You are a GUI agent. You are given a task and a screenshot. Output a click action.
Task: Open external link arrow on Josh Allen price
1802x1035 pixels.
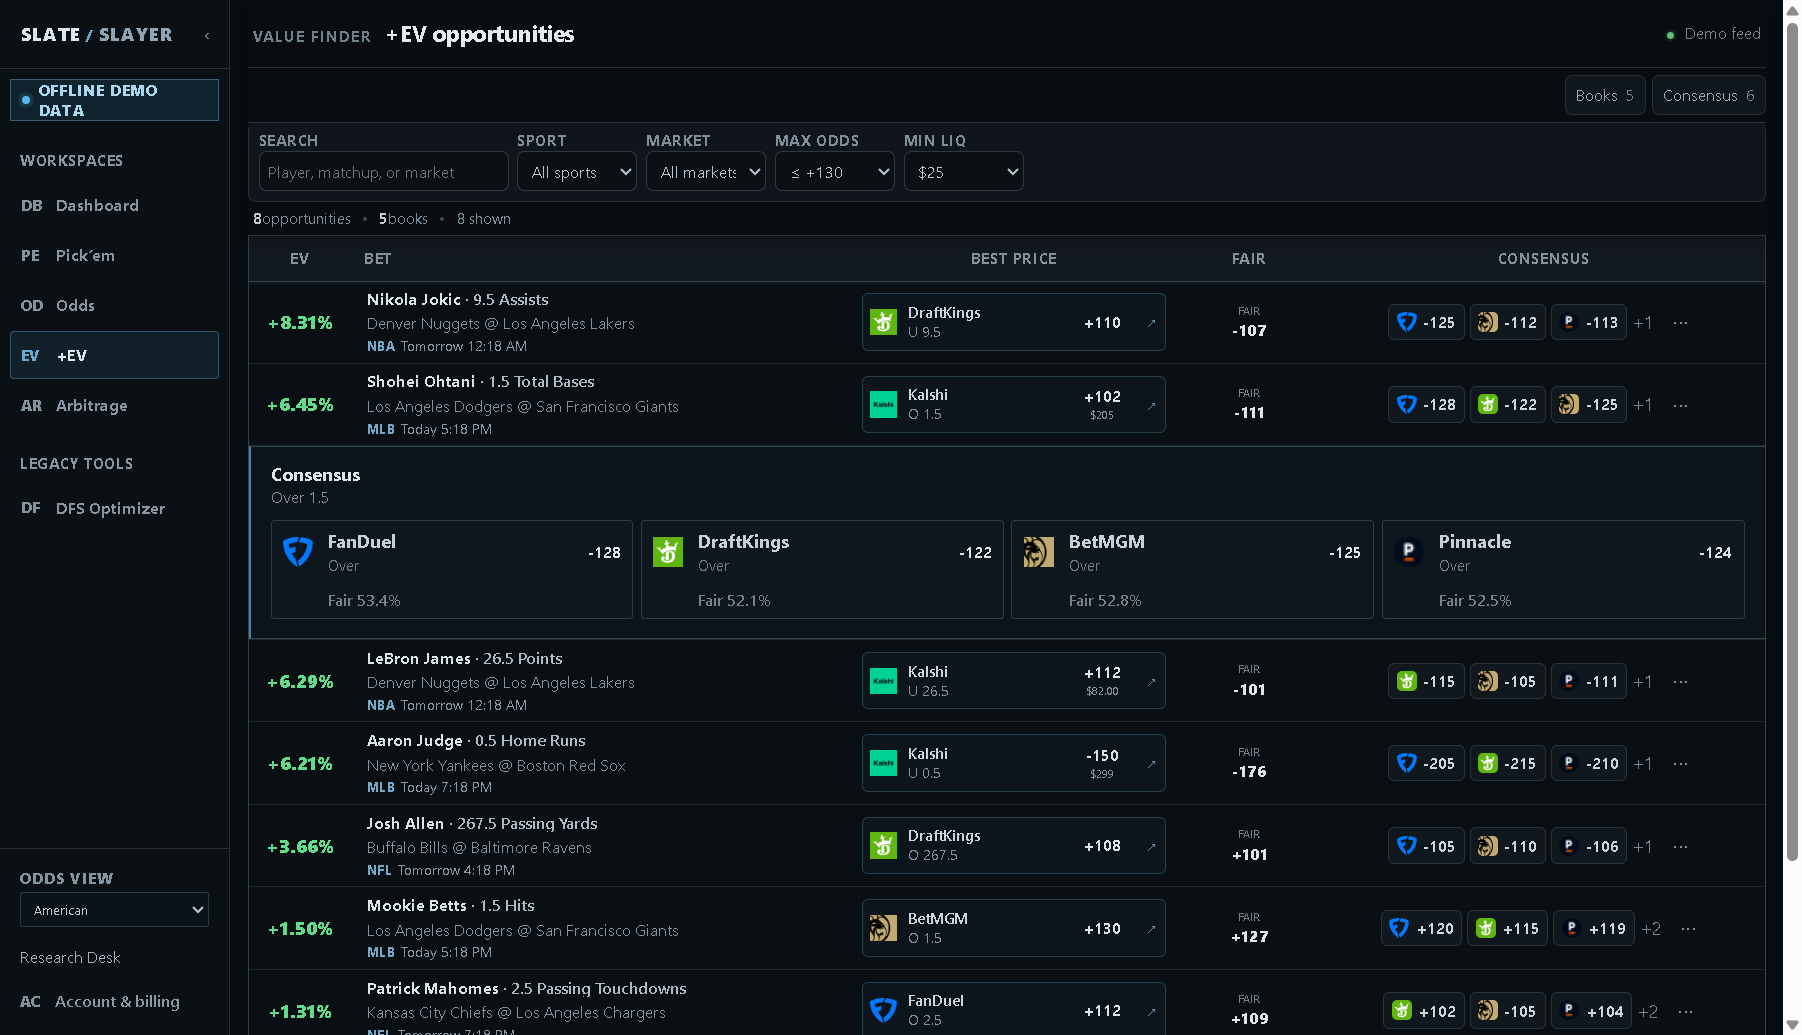point(1151,846)
